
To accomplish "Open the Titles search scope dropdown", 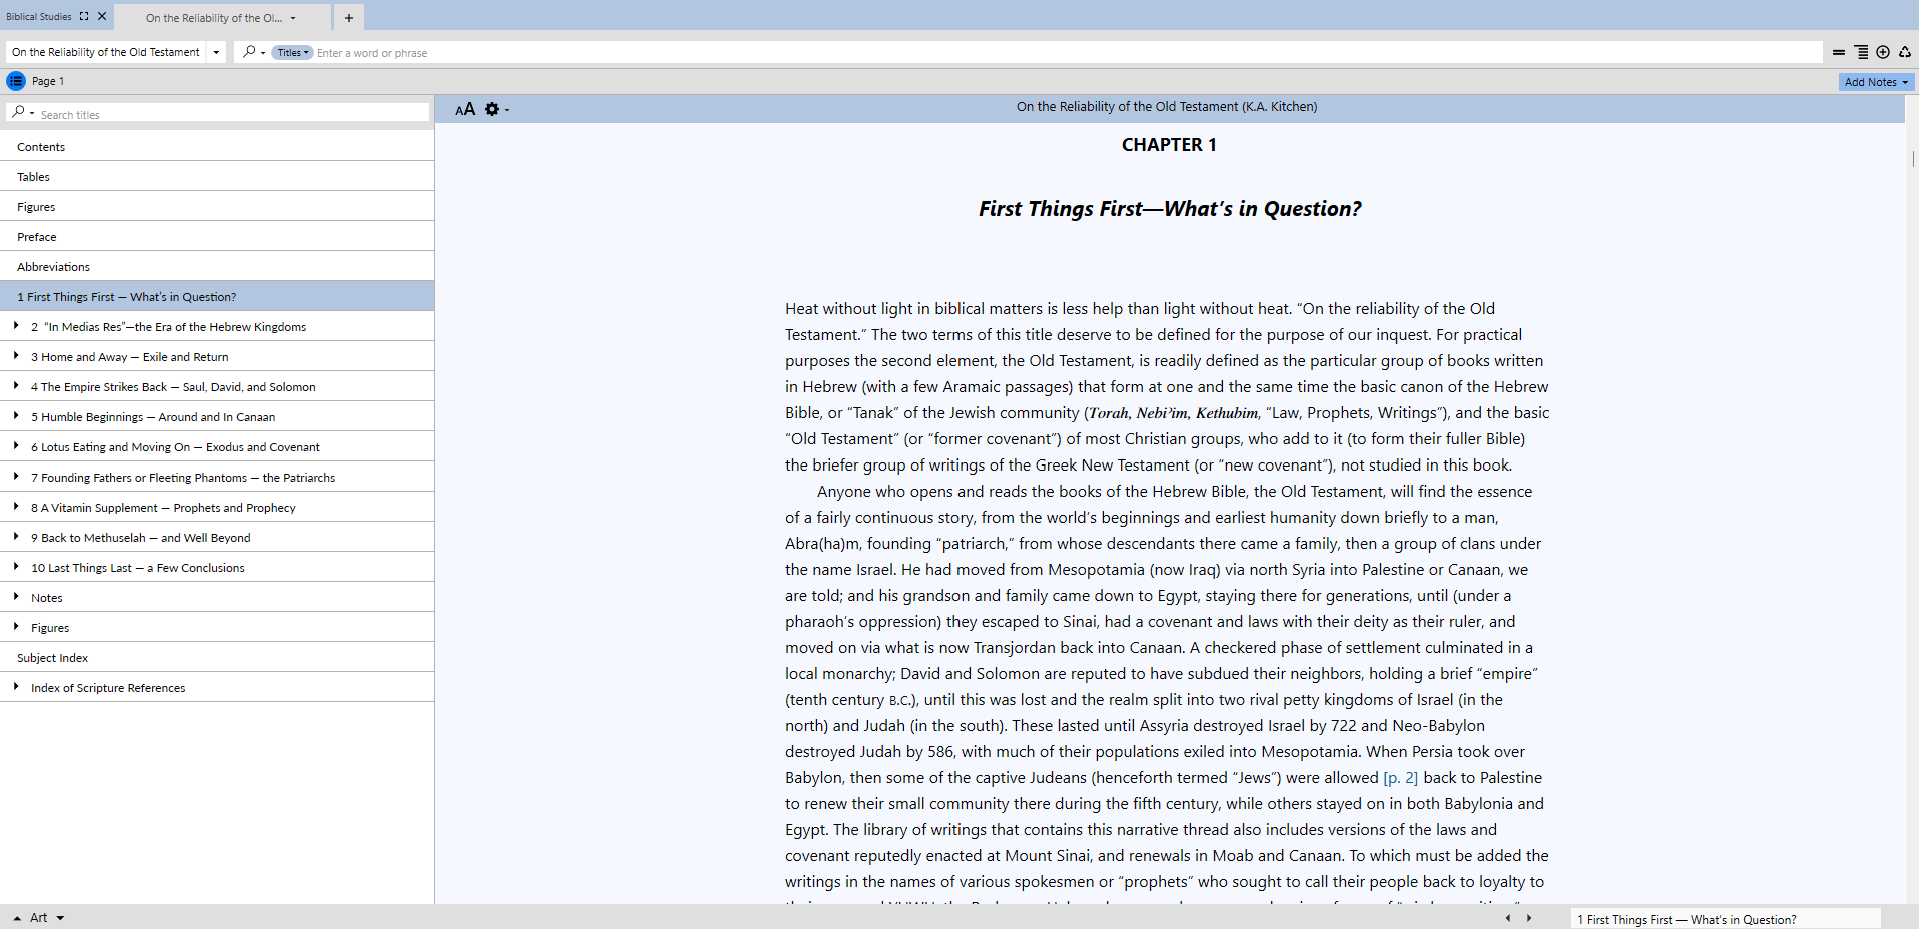I will 292,53.
